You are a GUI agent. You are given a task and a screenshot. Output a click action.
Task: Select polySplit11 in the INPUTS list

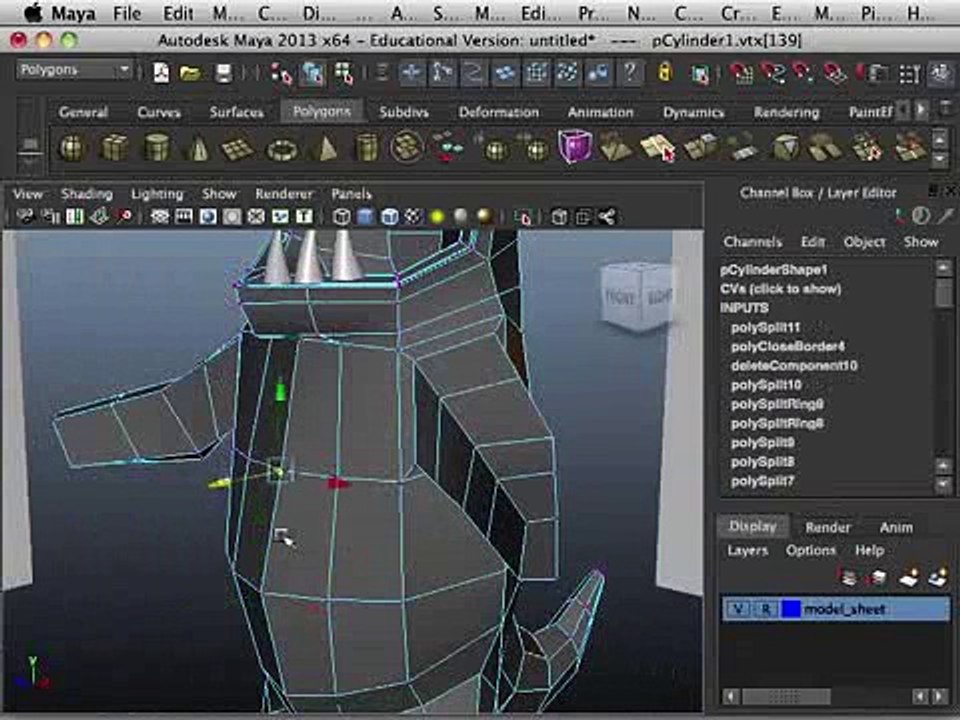[x=765, y=328]
